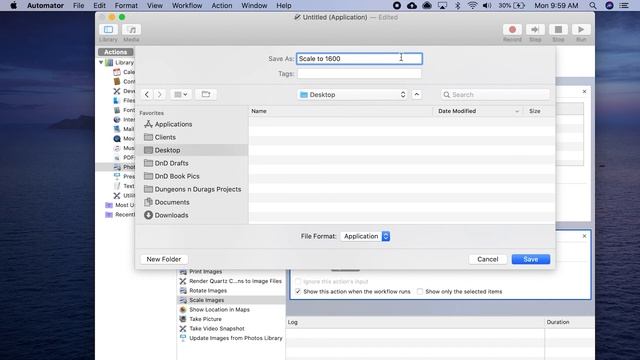
Task: Open the Edit menu
Action: point(99,6)
